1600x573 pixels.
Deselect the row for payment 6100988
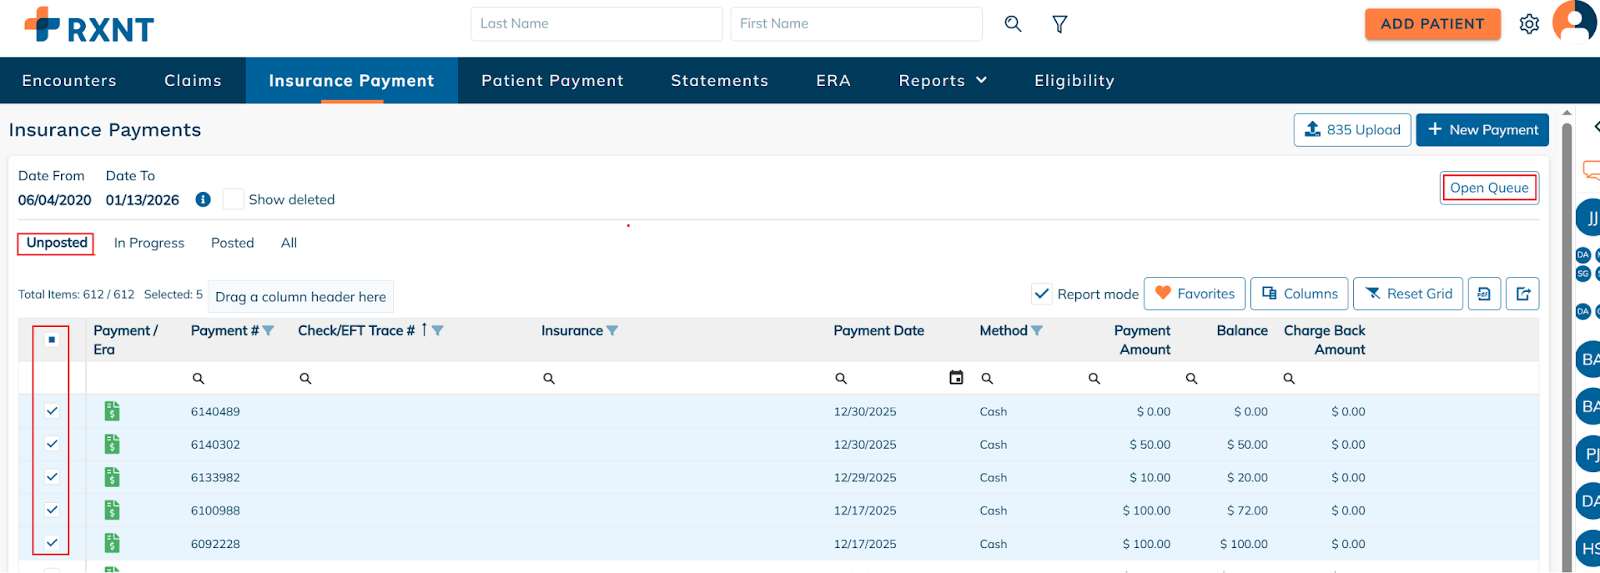point(52,510)
